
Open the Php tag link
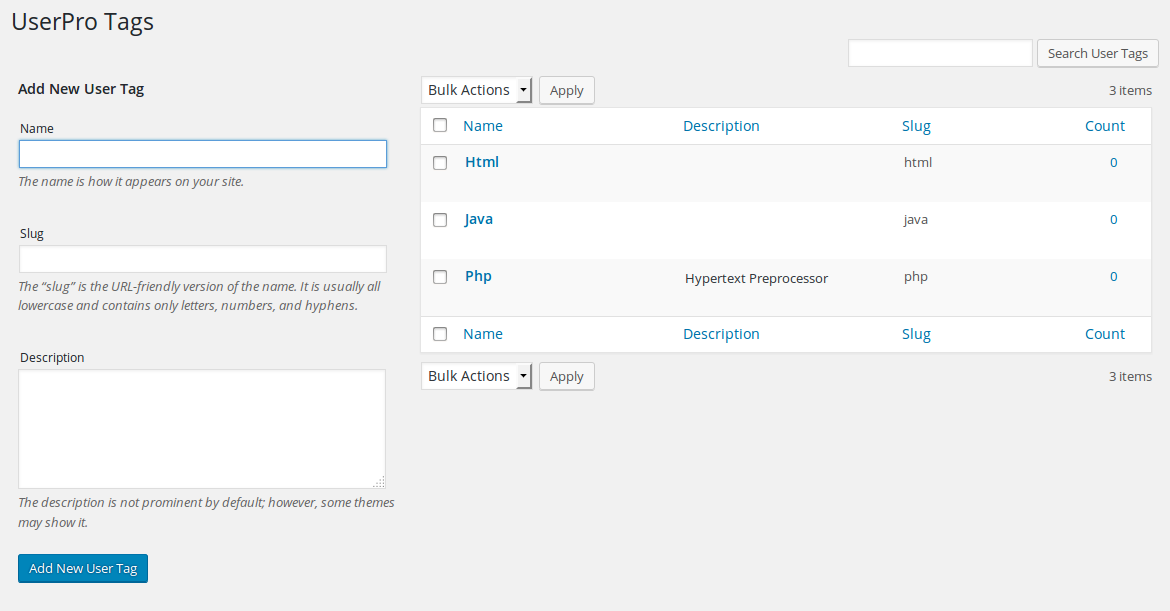[x=478, y=276]
